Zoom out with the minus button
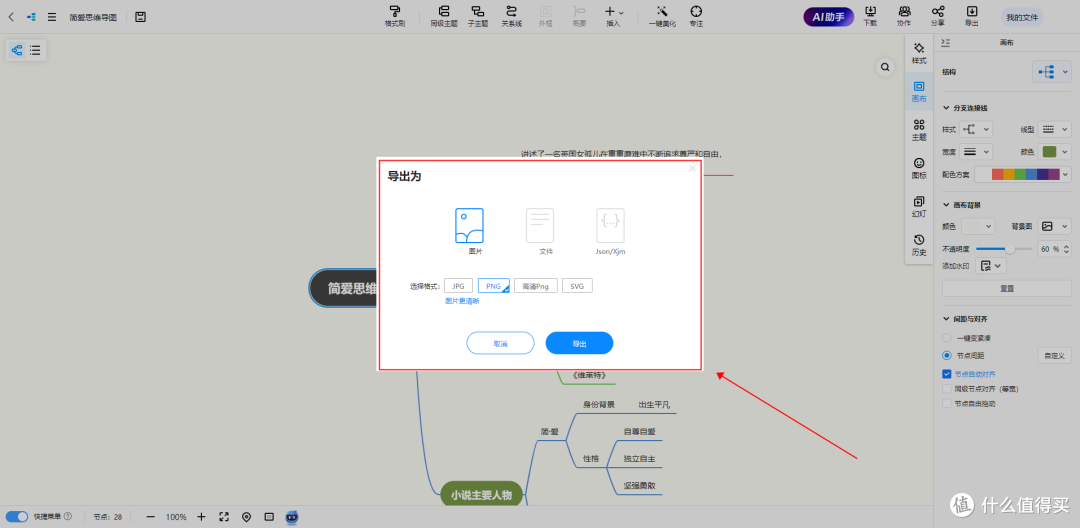 (x=150, y=516)
